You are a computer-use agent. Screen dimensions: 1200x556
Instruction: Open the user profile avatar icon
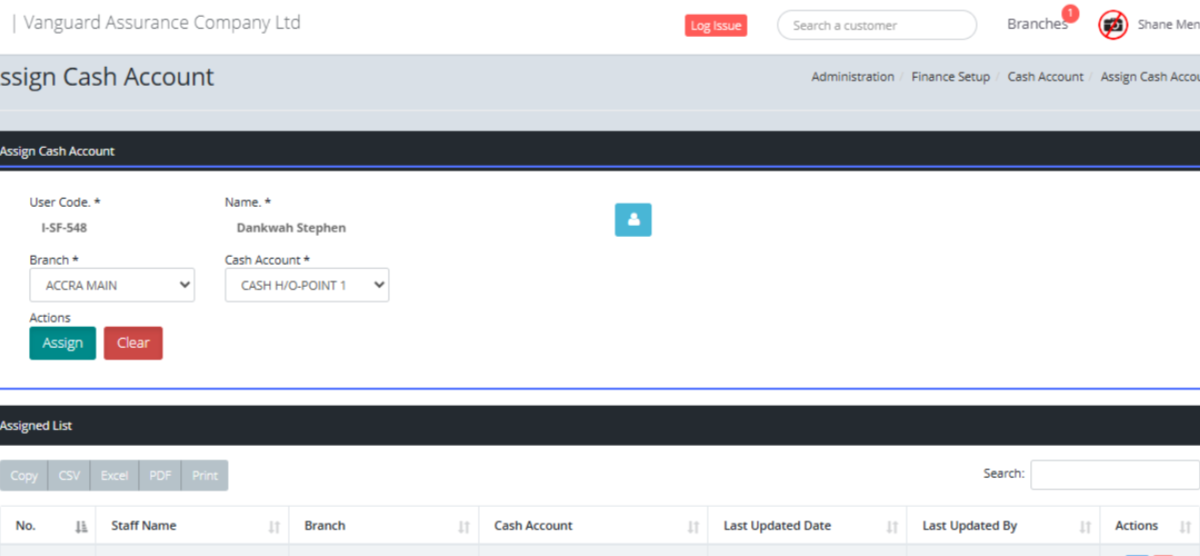coord(1113,25)
